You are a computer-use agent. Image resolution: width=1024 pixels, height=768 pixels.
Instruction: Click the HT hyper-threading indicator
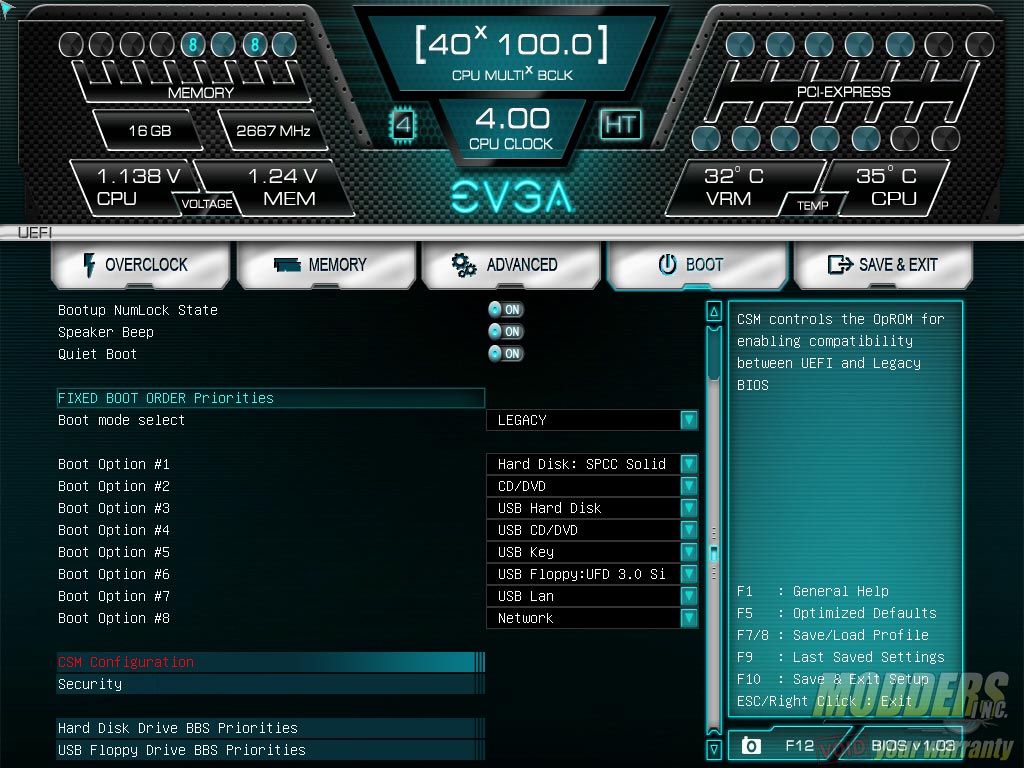[x=620, y=124]
